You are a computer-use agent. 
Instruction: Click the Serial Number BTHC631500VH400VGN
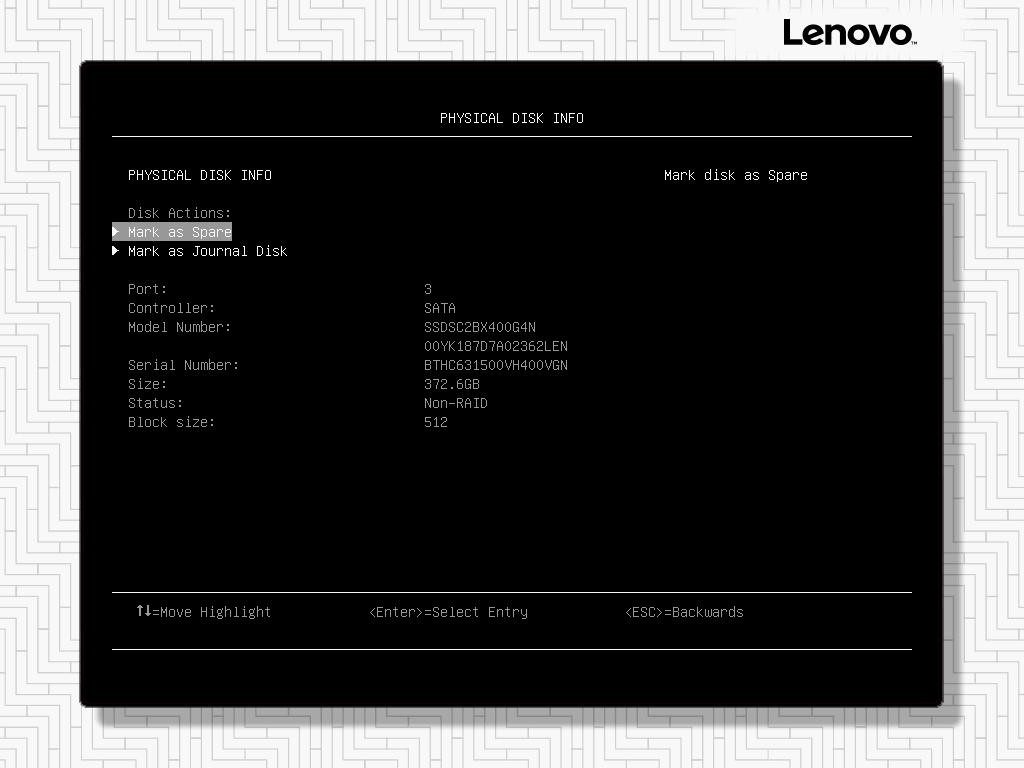(x=496, y=365)
